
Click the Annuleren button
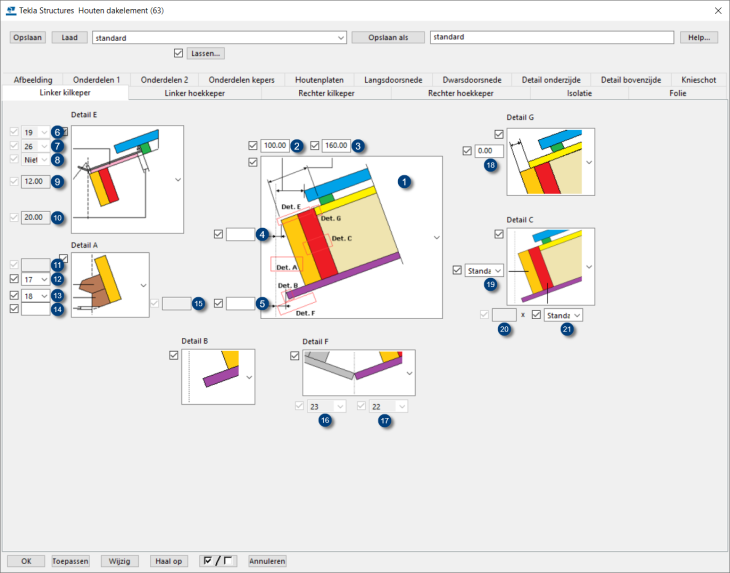[x=267, y=561]
